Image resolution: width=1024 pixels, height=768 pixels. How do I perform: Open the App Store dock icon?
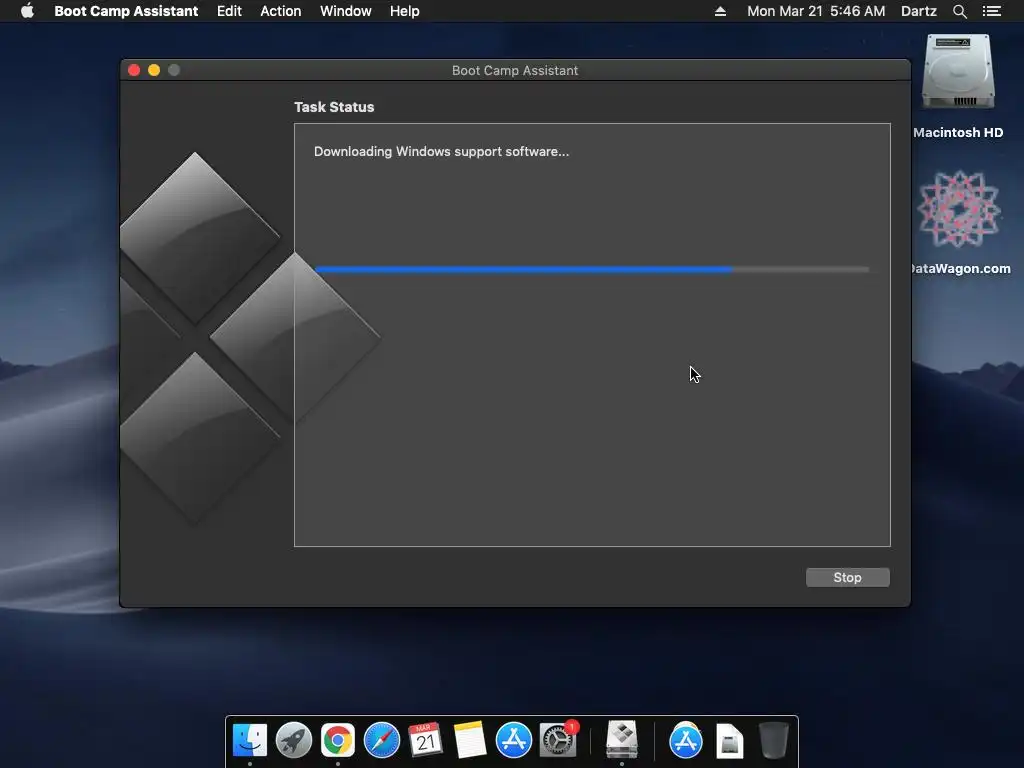pyautogui.click(x=514, y=740)
